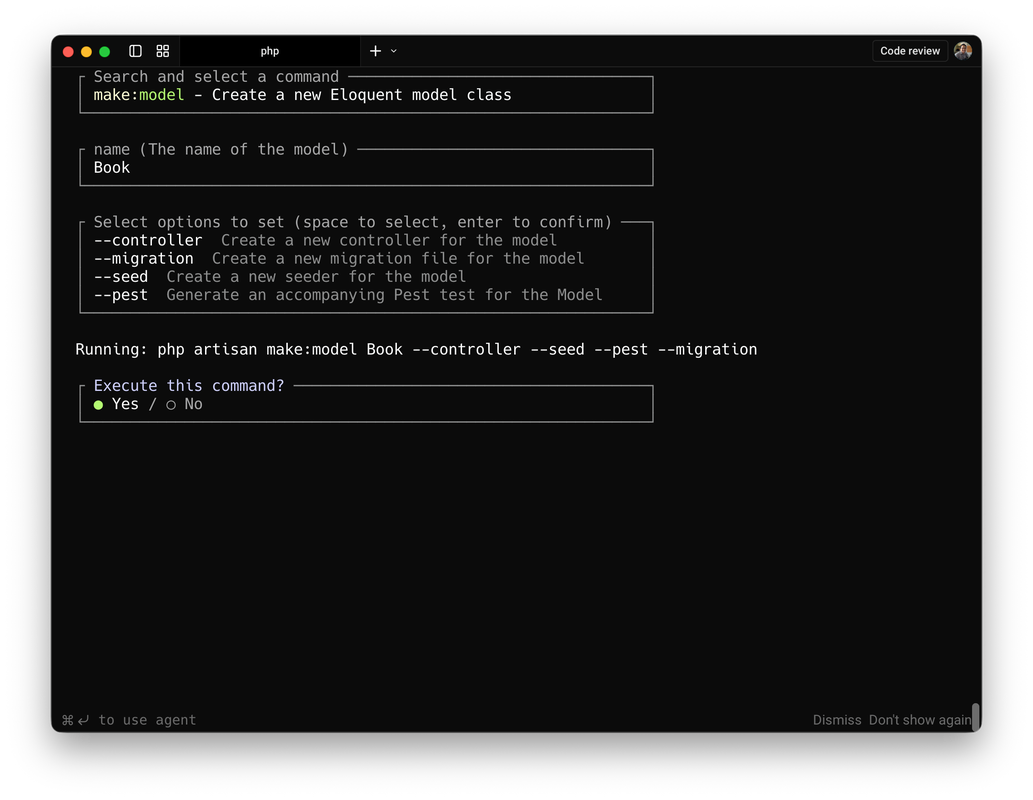Click the block layout grid icon
Viewport: 1033px width, 800px height.
coord(162,51)
